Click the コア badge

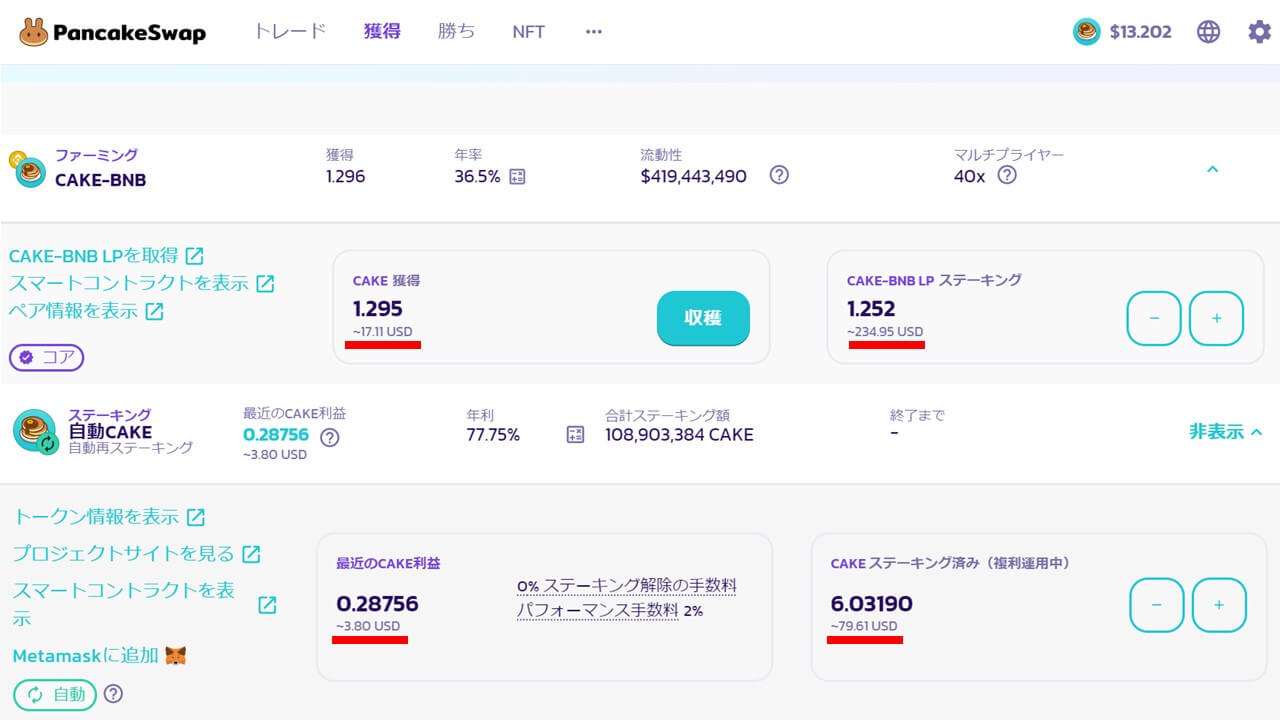(47, 357)
